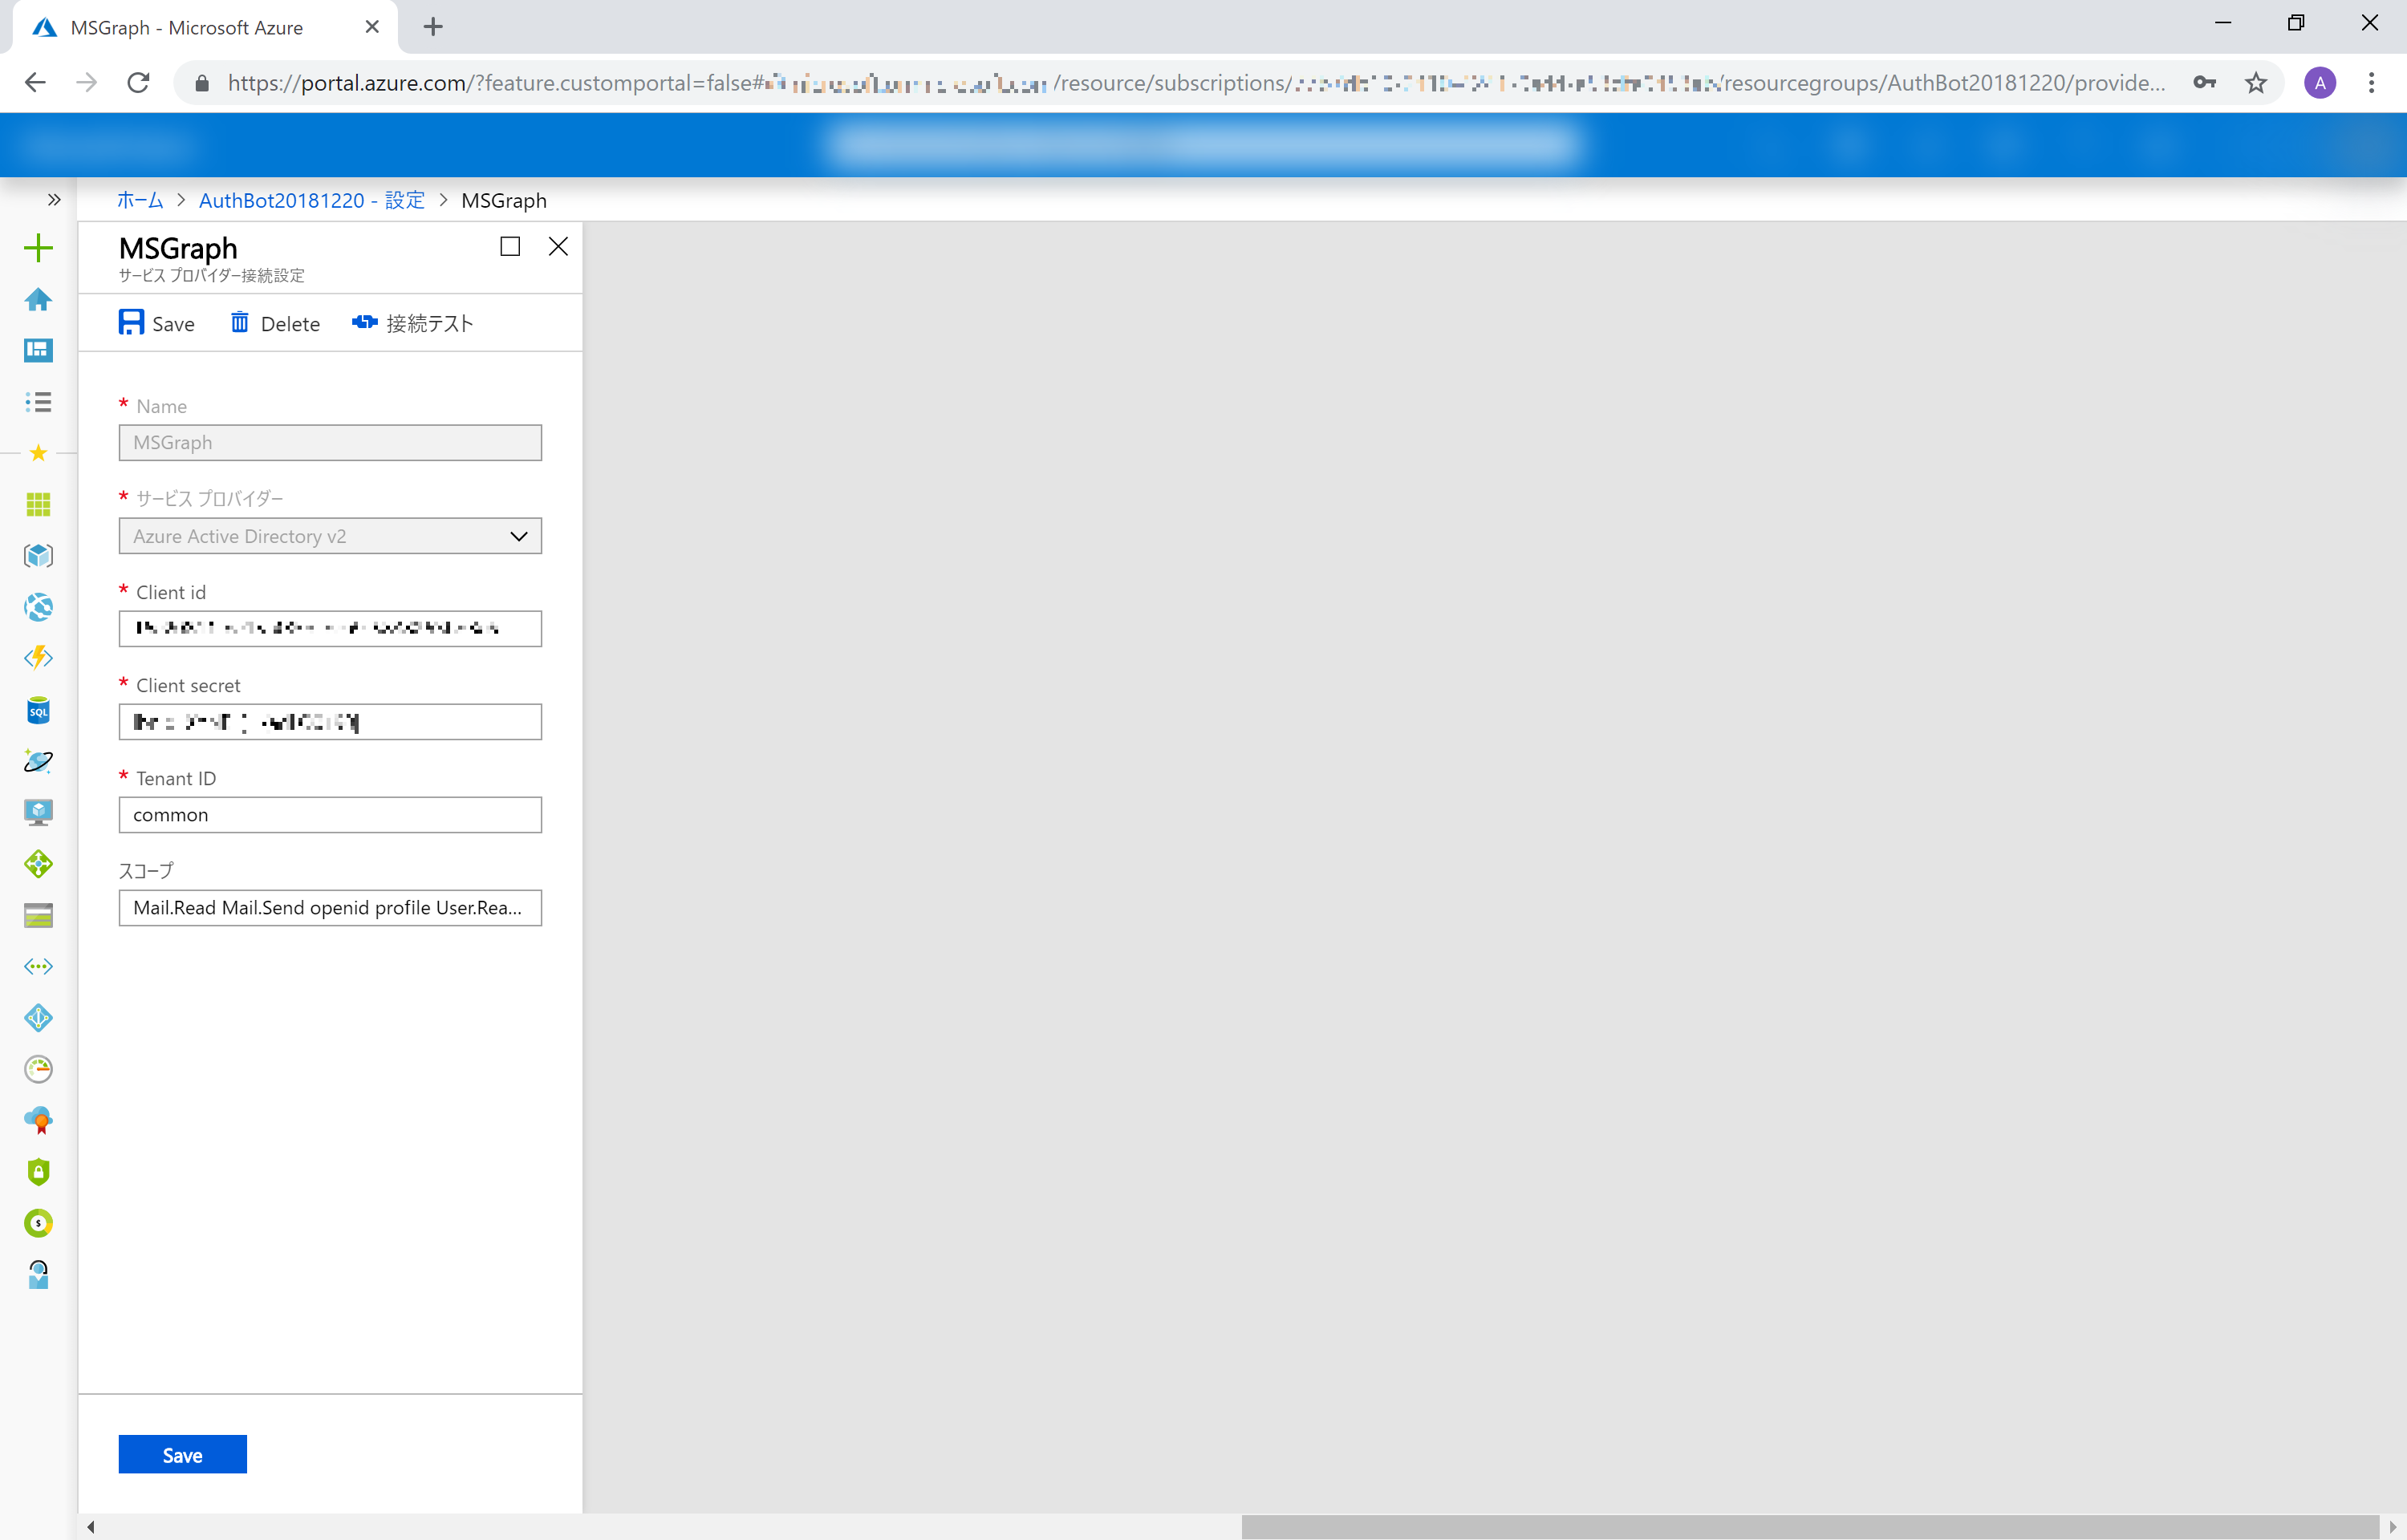
Task: Open the SQL databases sidebar icon
Action: (x=38, y=711)
